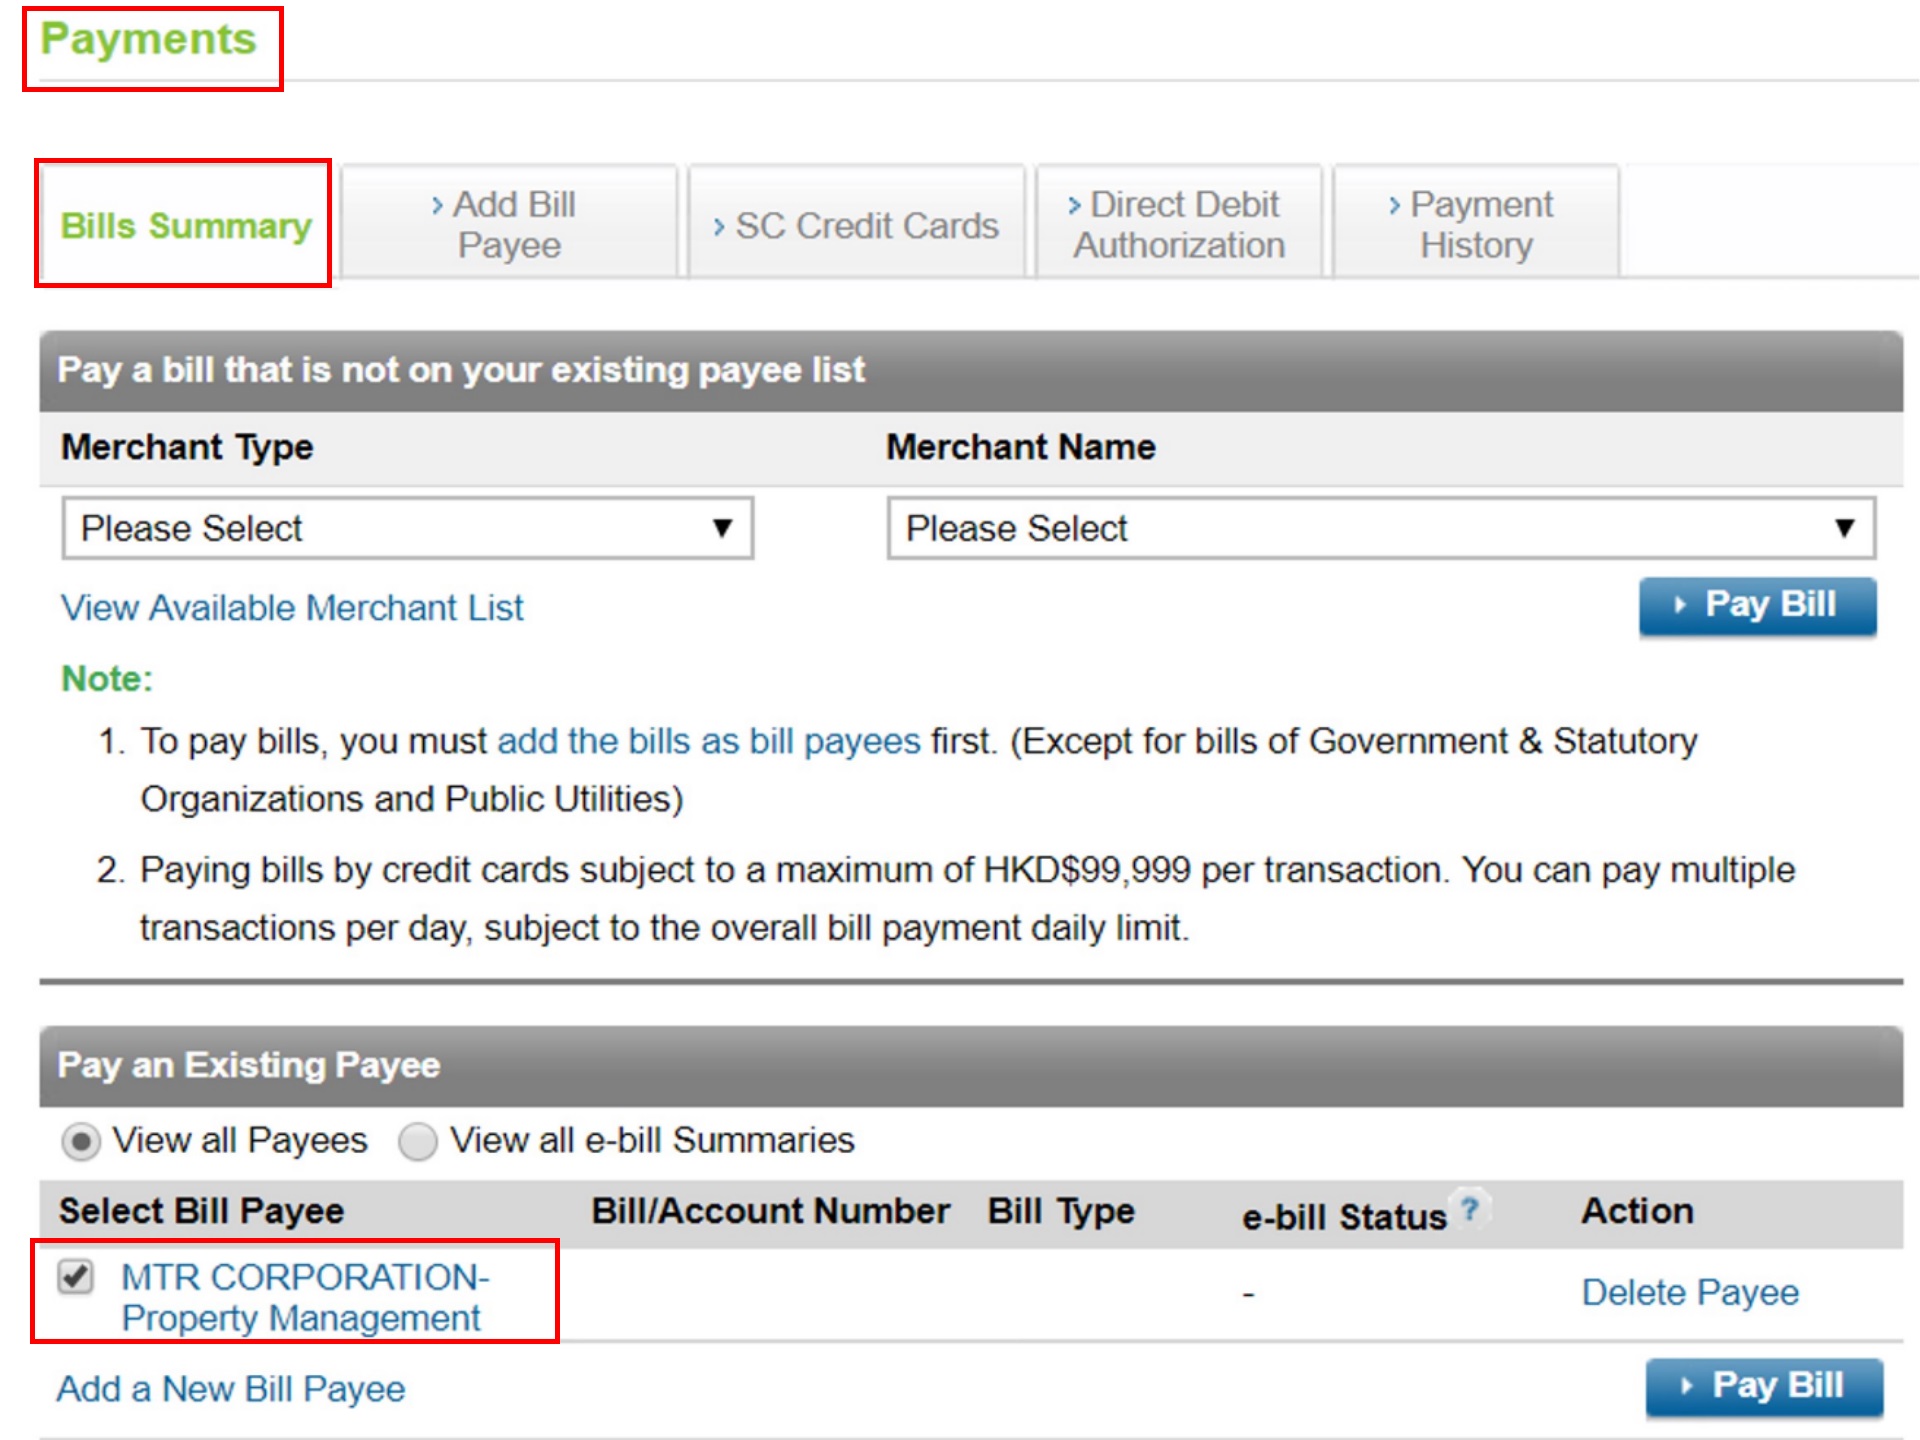The width and height of the screenshot is (1920, 1440).
Task: Open the Merchant Name dropdown
Action: click(1380, 528)
